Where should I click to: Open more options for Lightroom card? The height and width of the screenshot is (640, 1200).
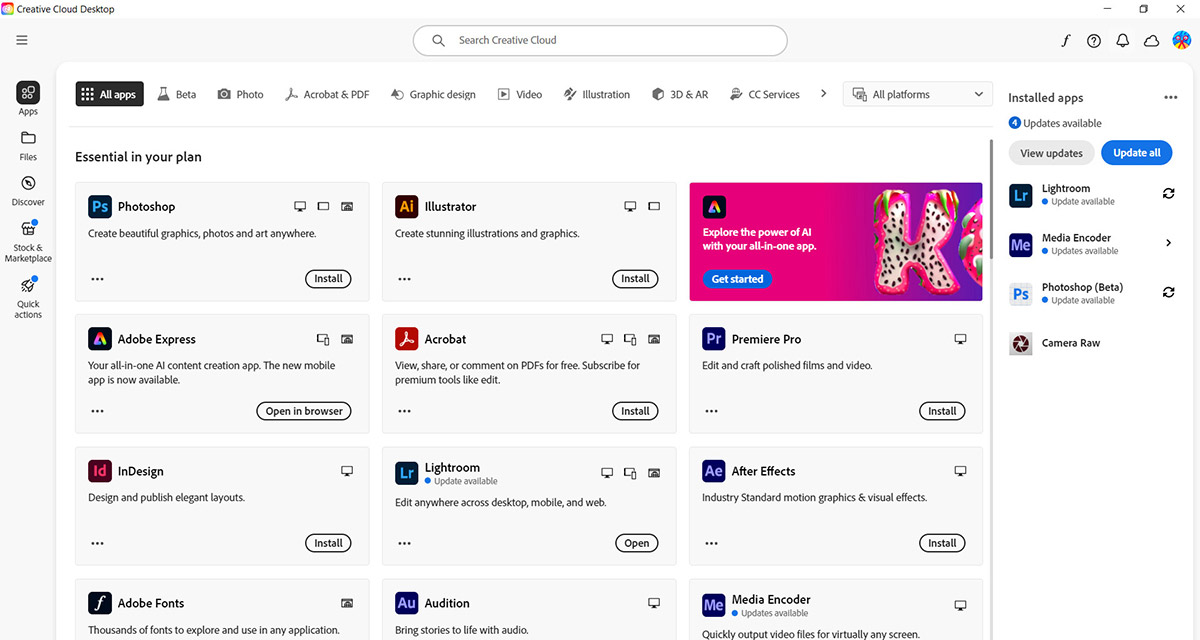point(404,543)
